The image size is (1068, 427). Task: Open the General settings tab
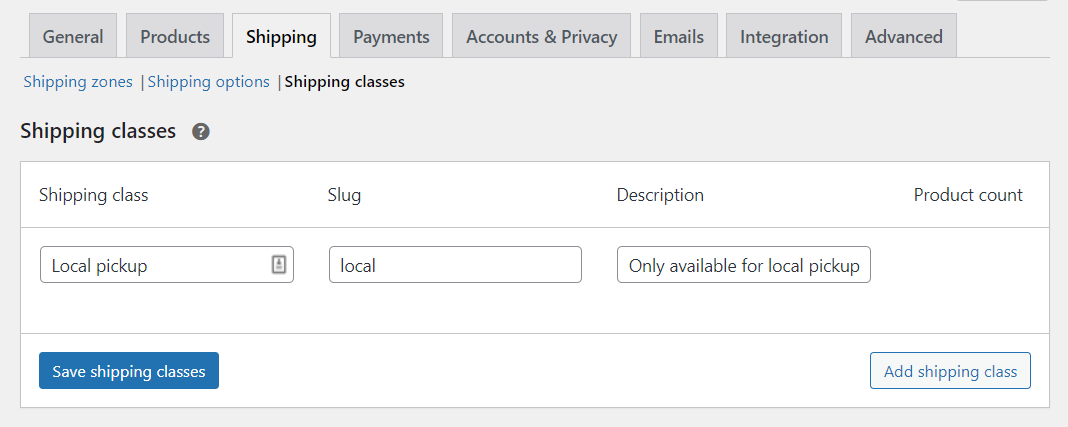pos(73,37)
